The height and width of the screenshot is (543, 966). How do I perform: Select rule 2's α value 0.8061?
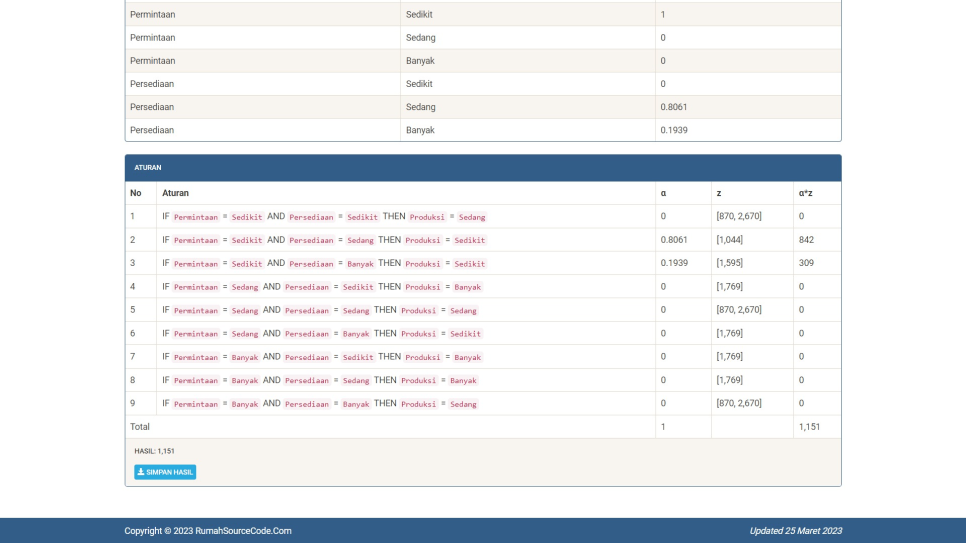[674, 240]
